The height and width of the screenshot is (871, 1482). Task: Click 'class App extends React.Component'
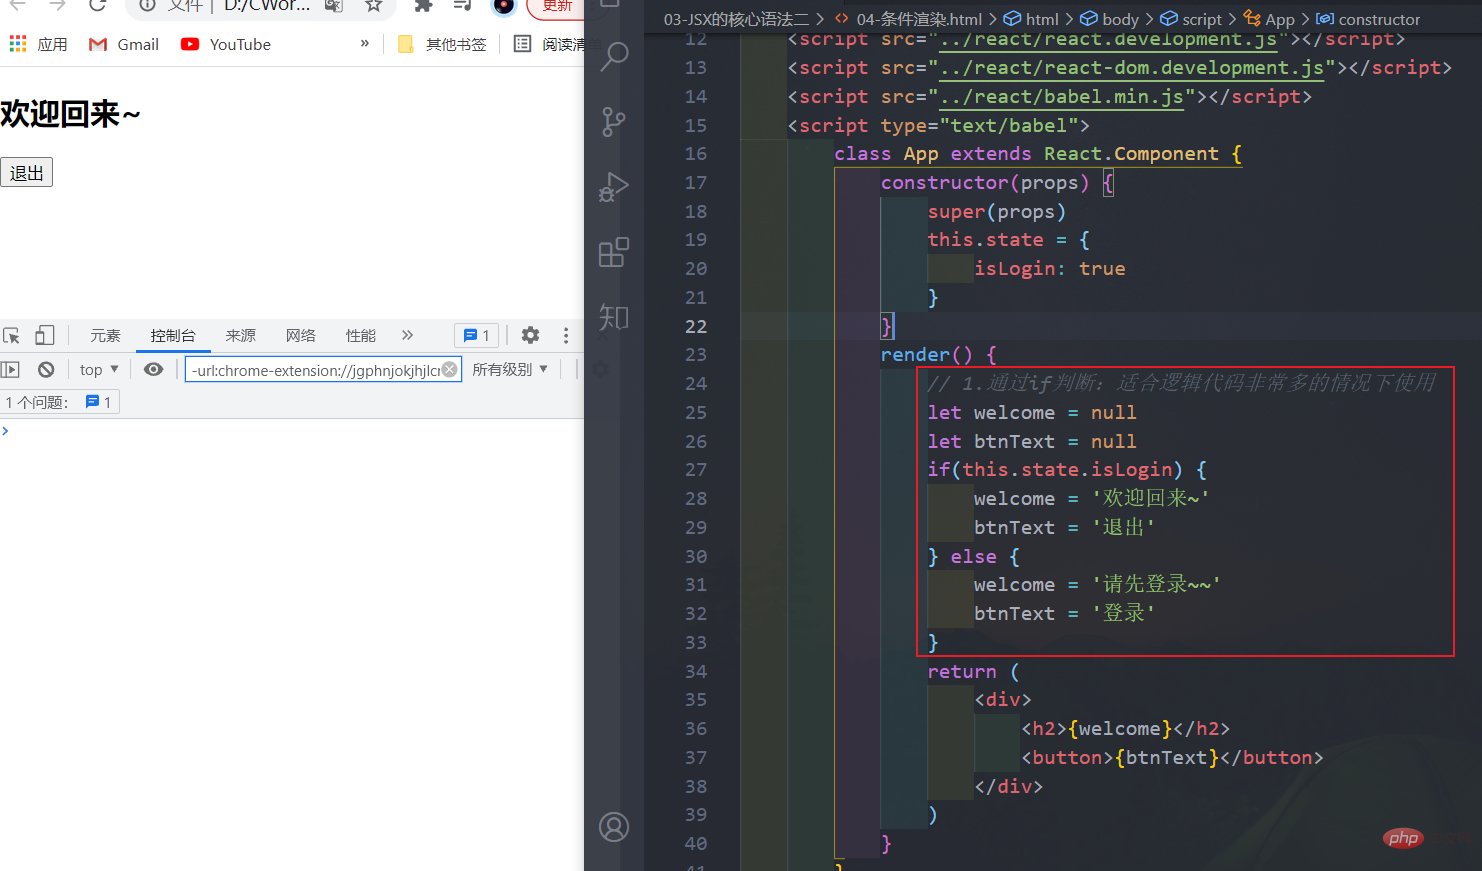1026,154
